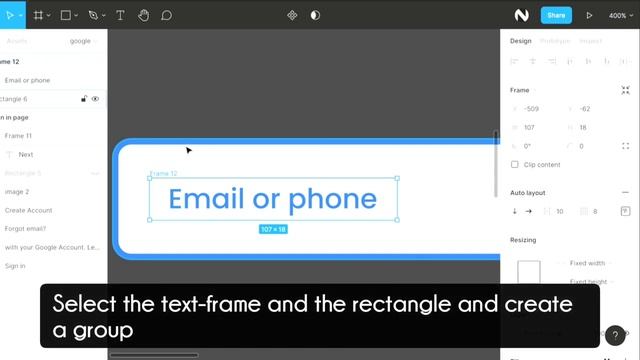Set auto layout direction to horizontal
Viewport: 640px width, 360px height.
pos(529,211)
